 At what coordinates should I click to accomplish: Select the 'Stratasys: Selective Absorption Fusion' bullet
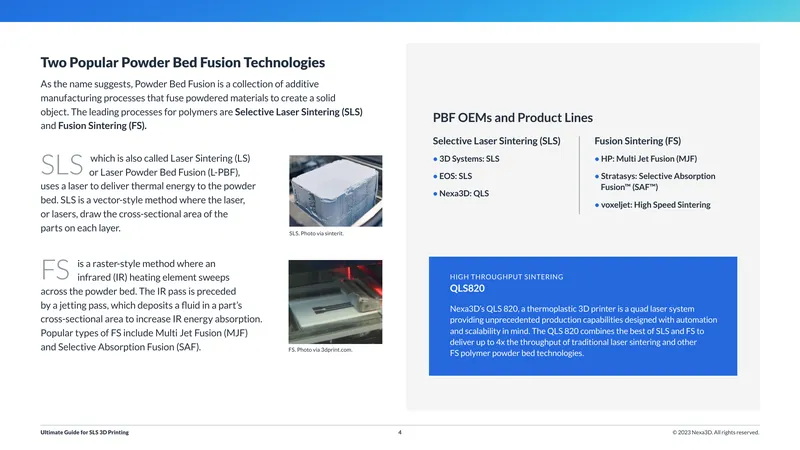click(655, 182)
